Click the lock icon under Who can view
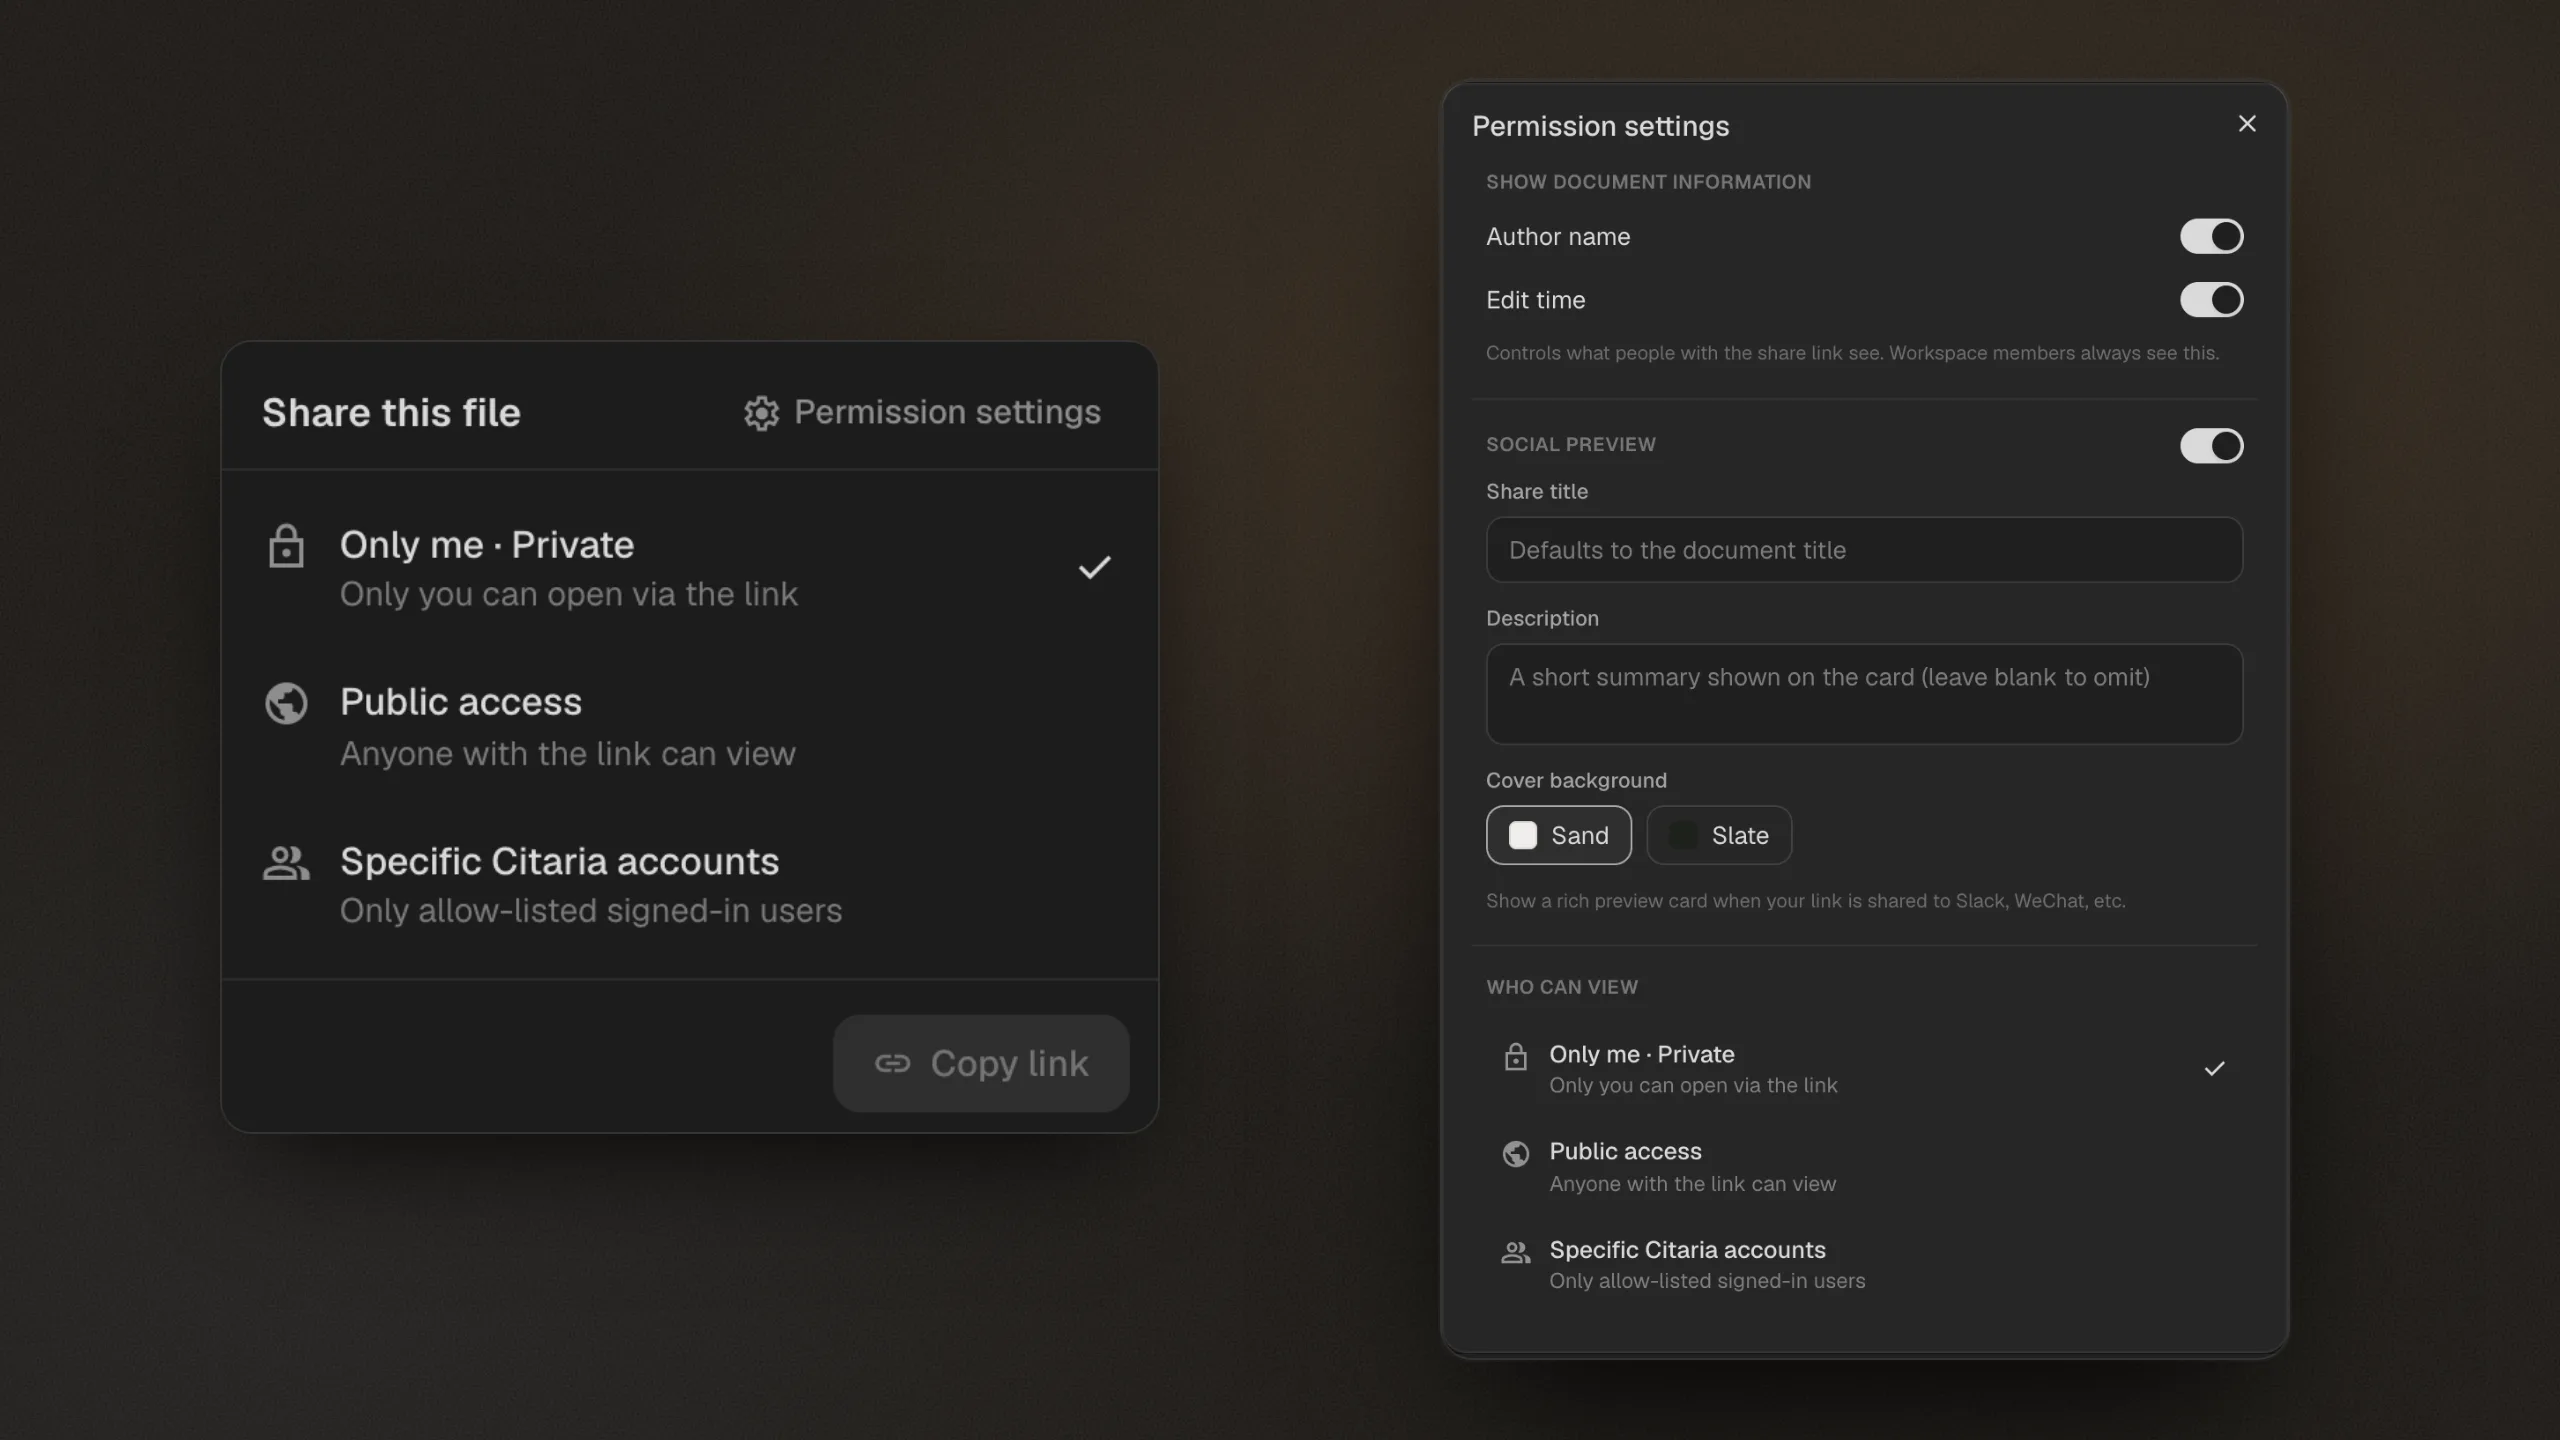Image resolution: width=2560 pixels, height=1440 pixels. coord(1516,1056)
